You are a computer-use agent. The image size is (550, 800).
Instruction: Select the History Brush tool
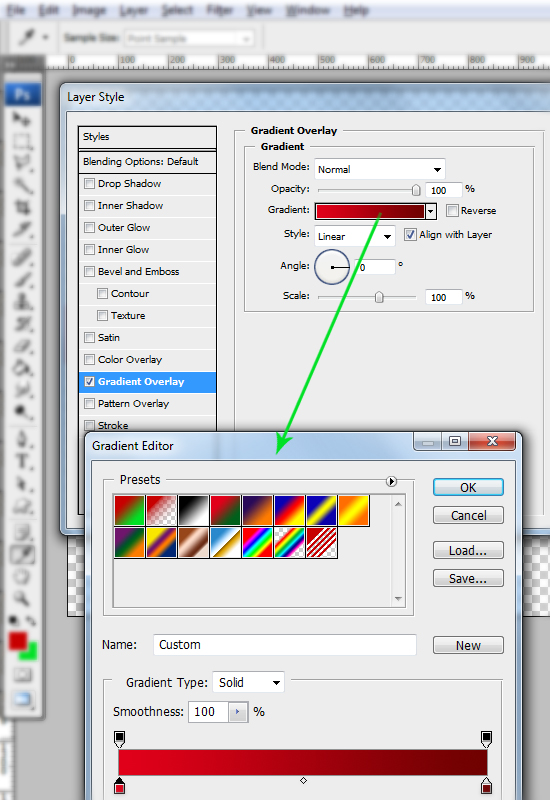21,323
